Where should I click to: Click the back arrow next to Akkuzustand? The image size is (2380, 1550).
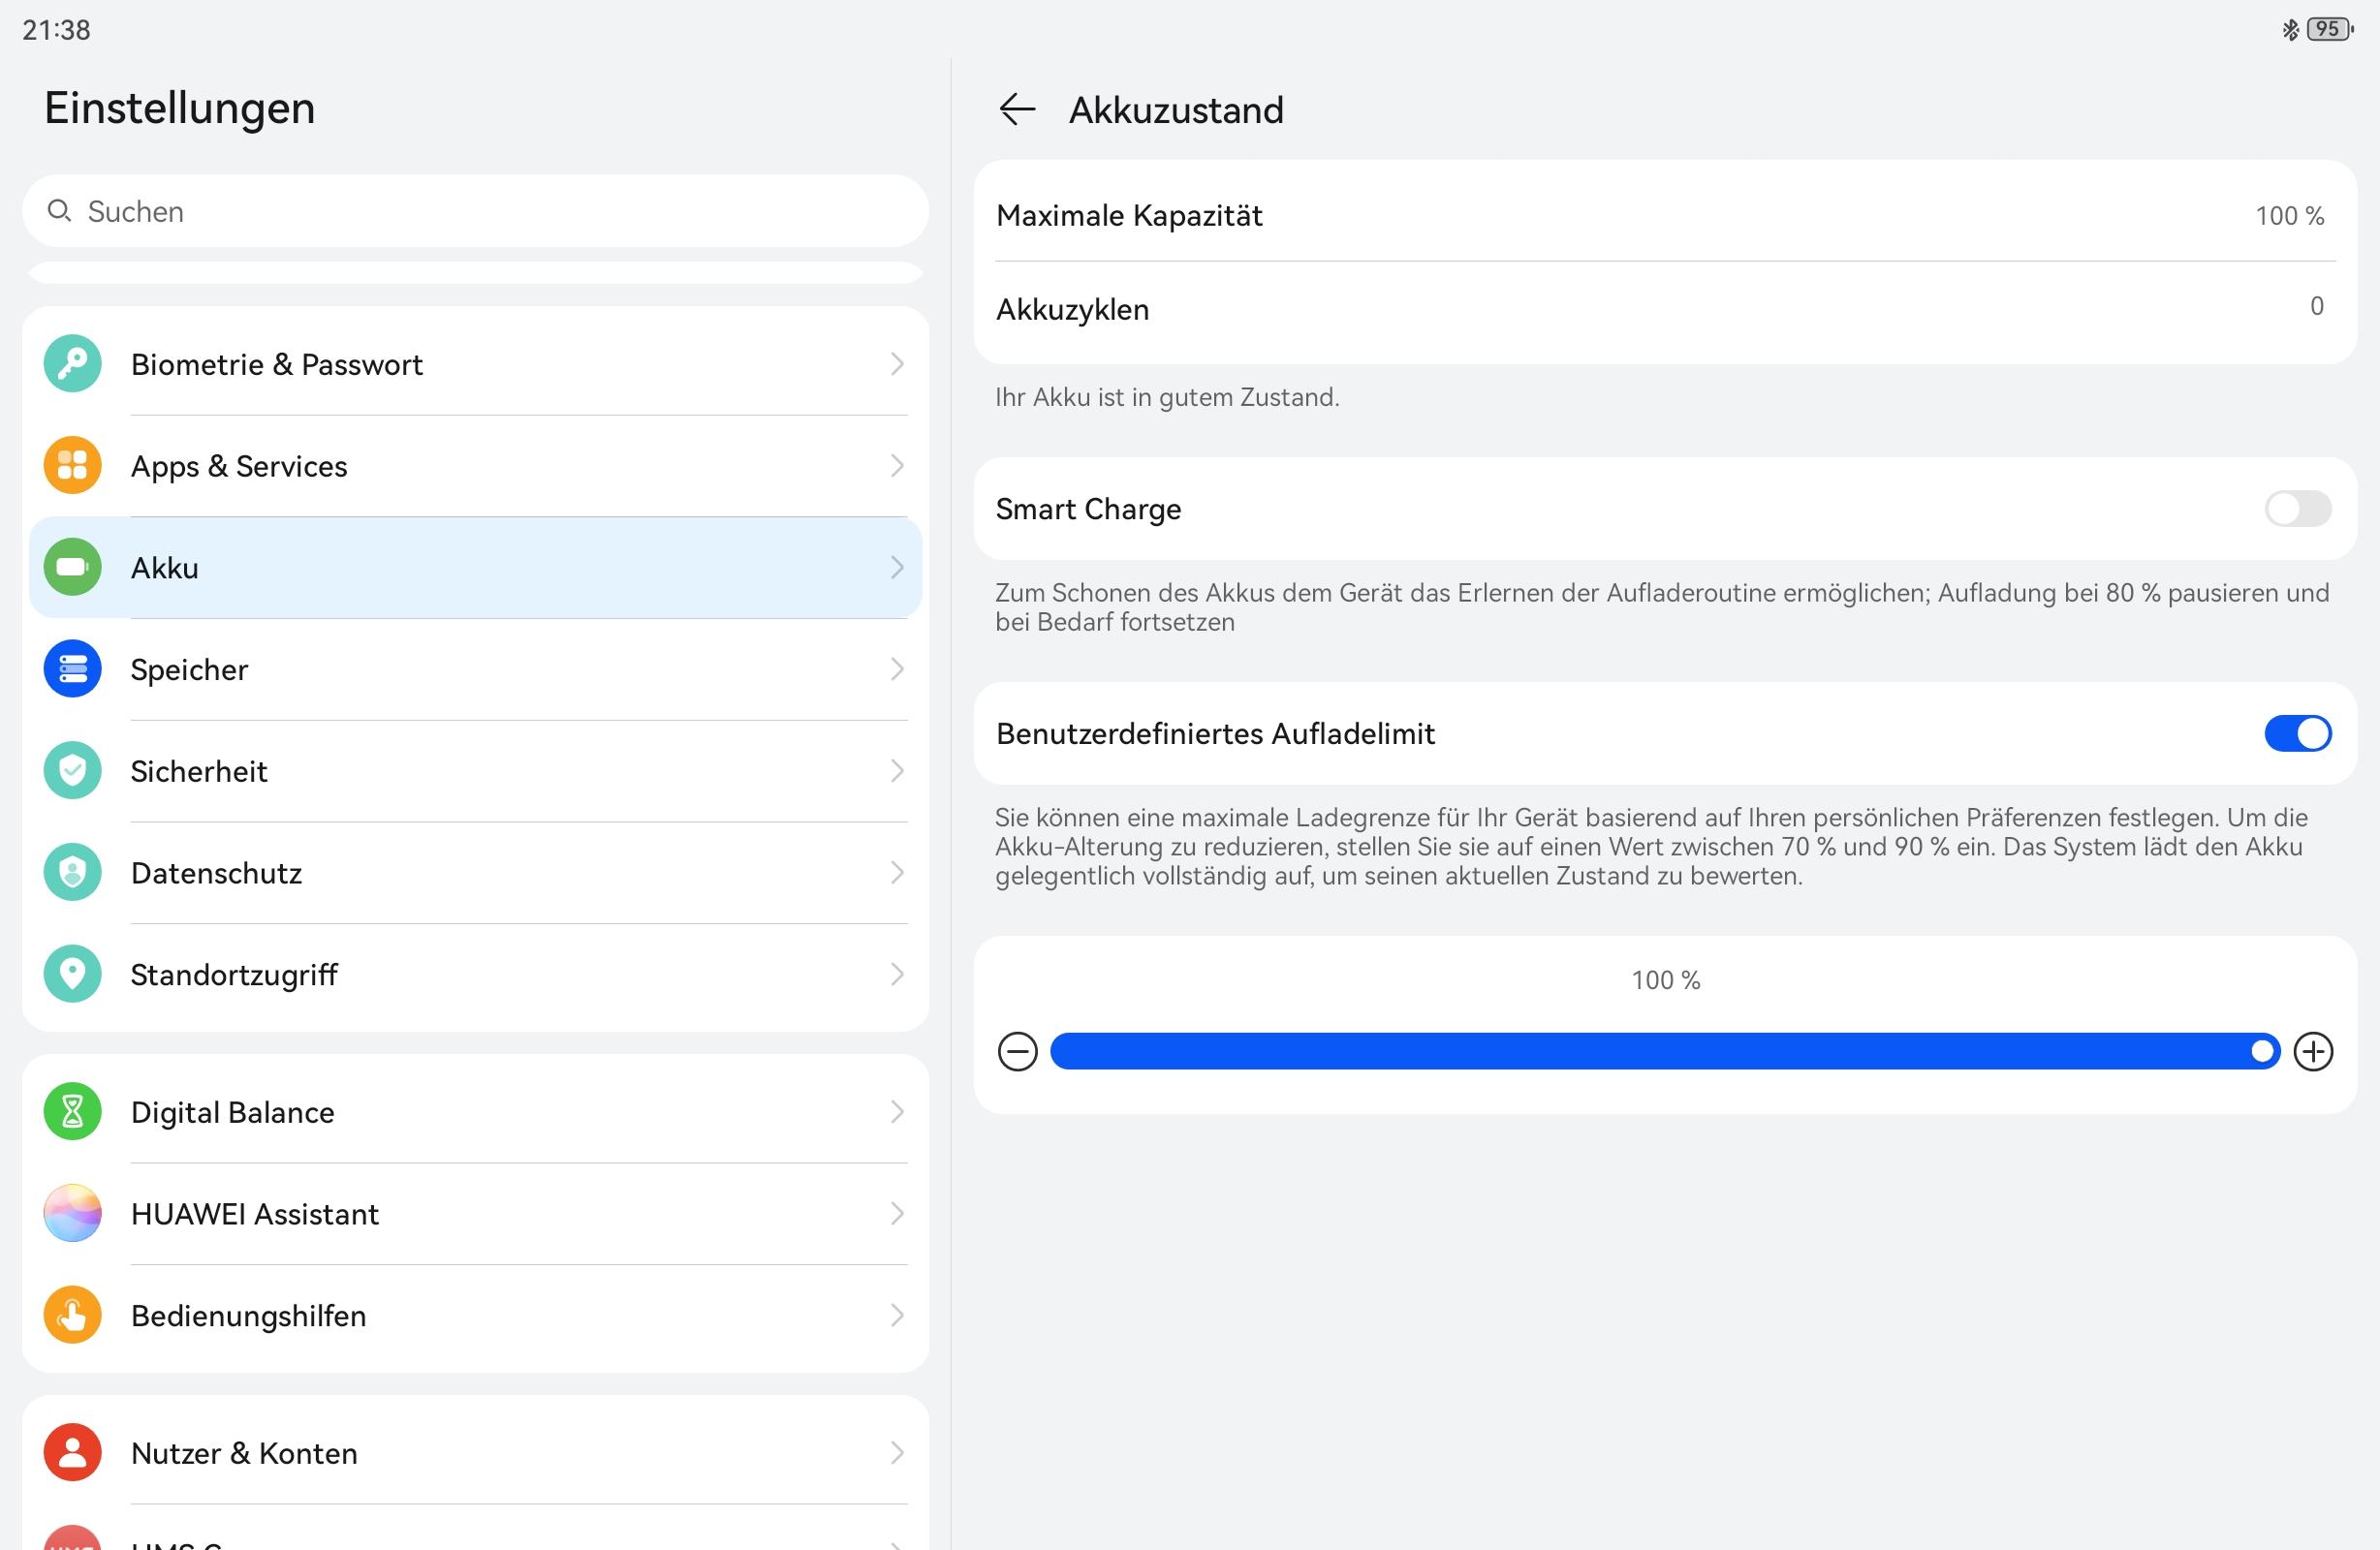click(x=1017, y=109)
